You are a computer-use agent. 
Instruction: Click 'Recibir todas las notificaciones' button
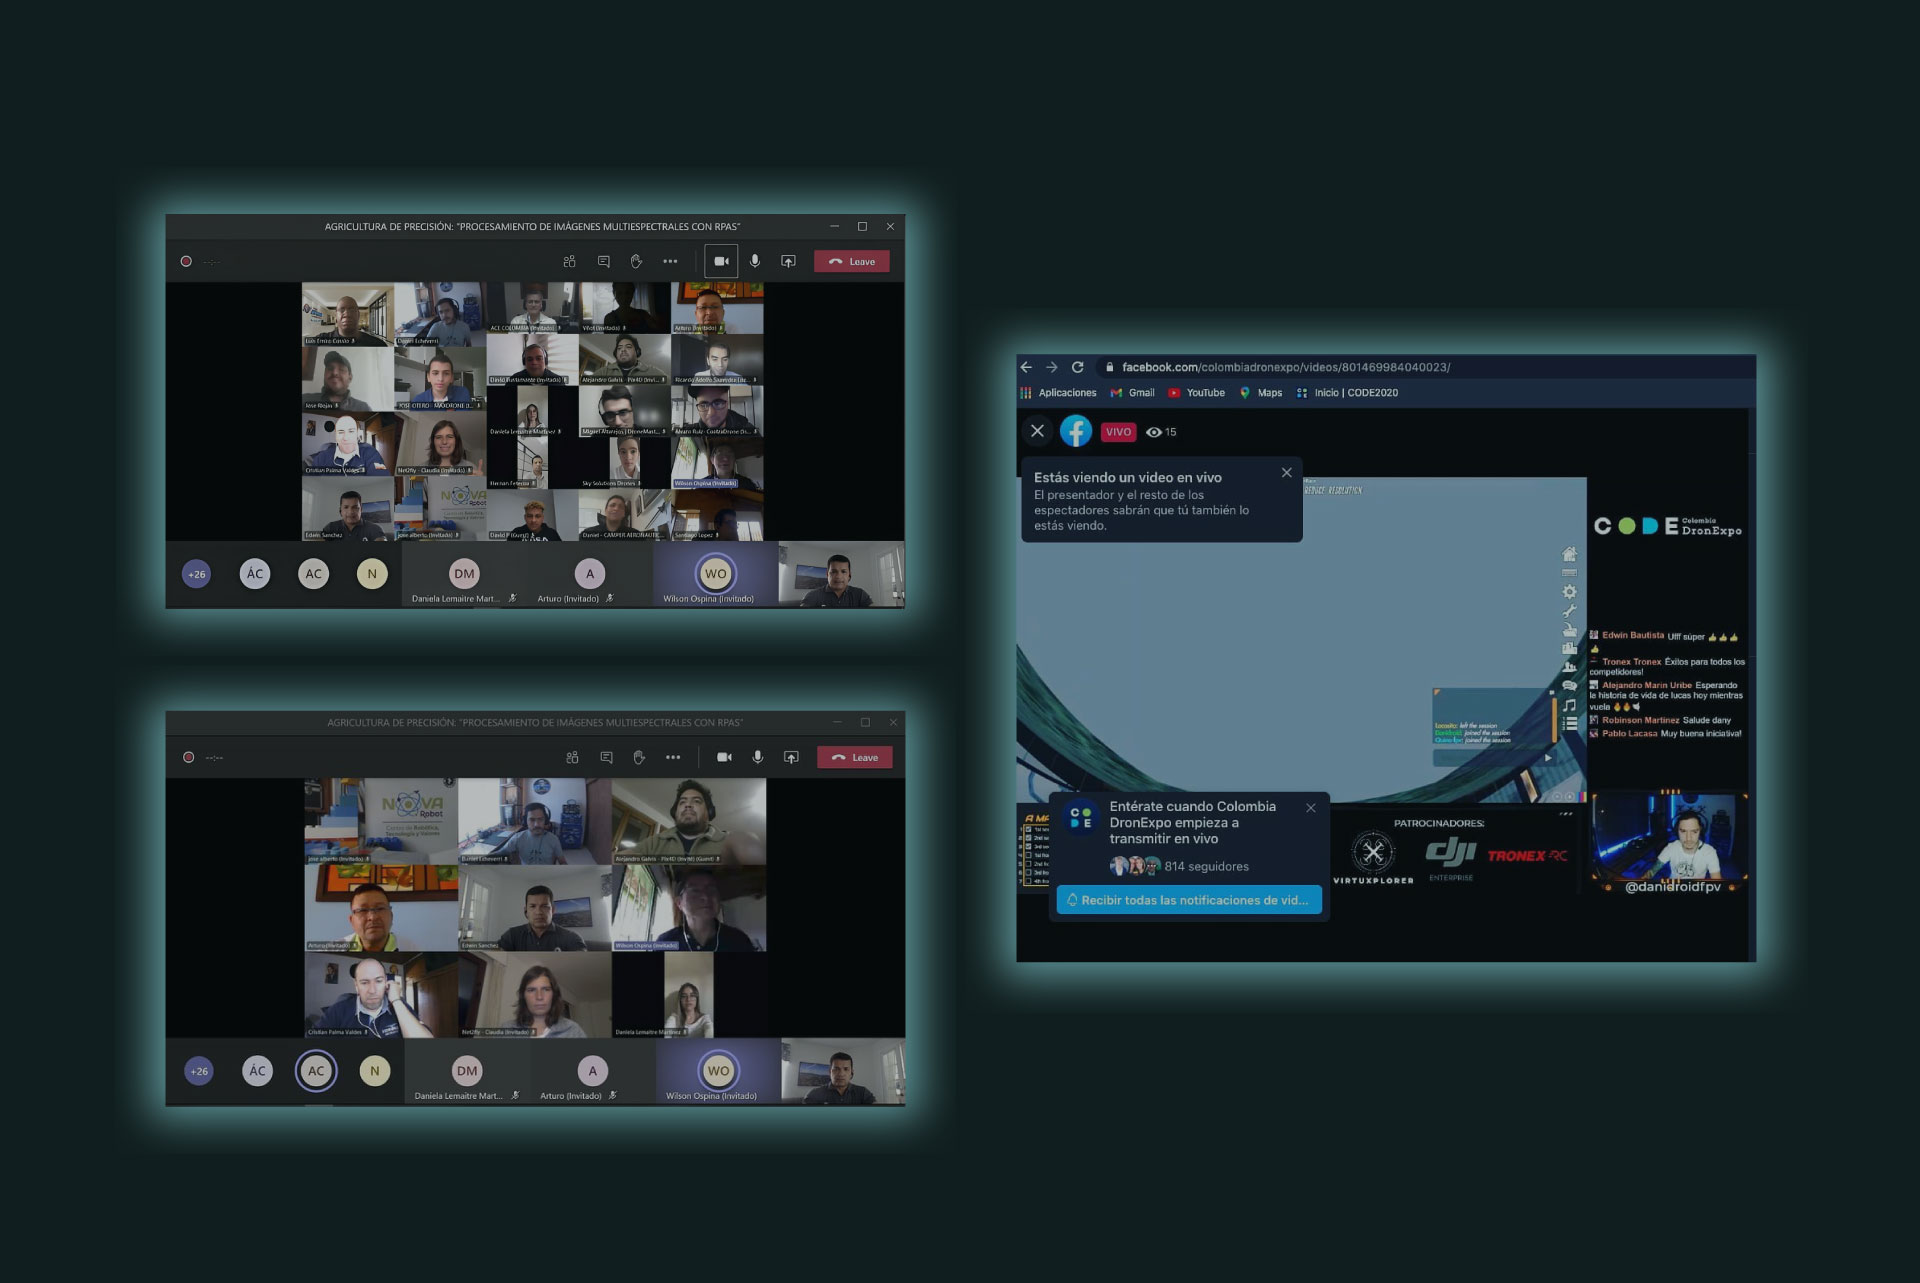[1189, 900]
